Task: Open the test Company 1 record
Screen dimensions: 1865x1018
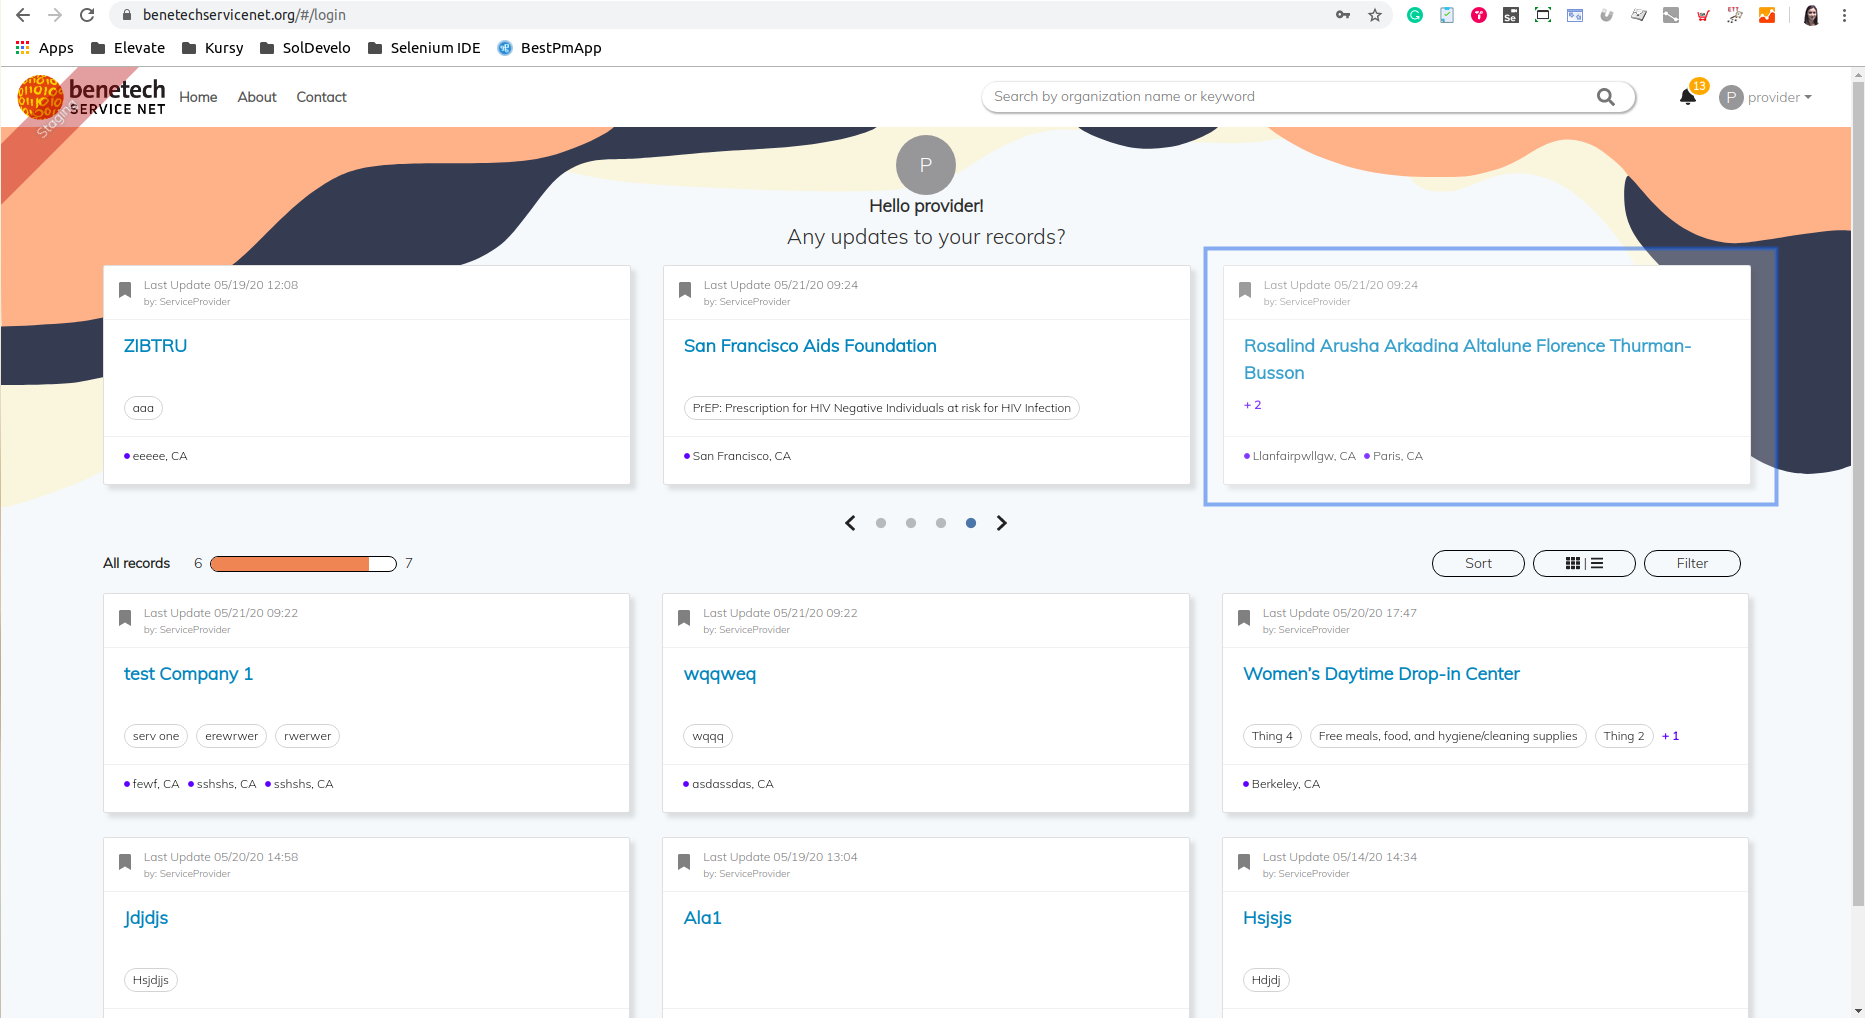Action: click(x=187, y=674)
